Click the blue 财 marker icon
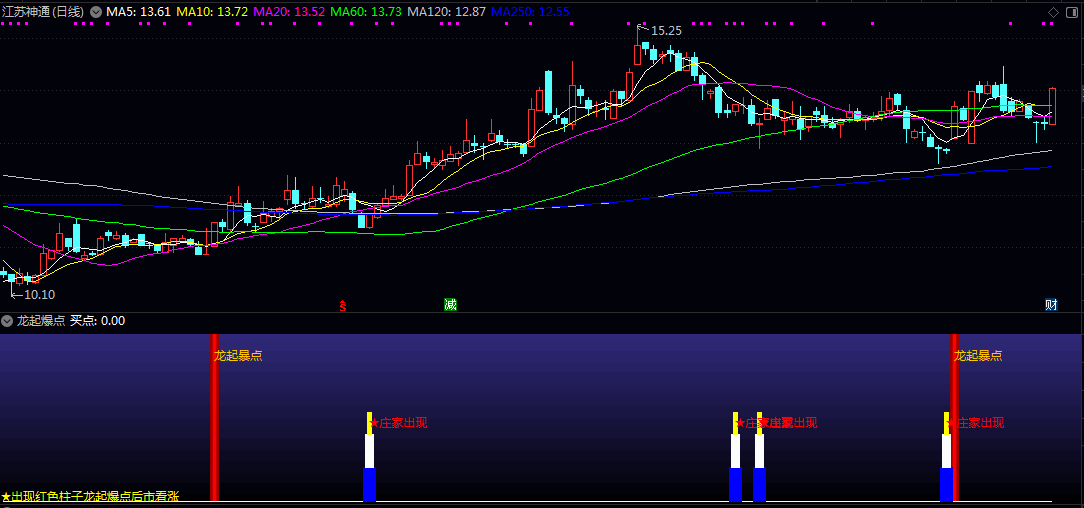Image resolution: width=1084 pixels, height=508 pixels. pos(1051,305)
